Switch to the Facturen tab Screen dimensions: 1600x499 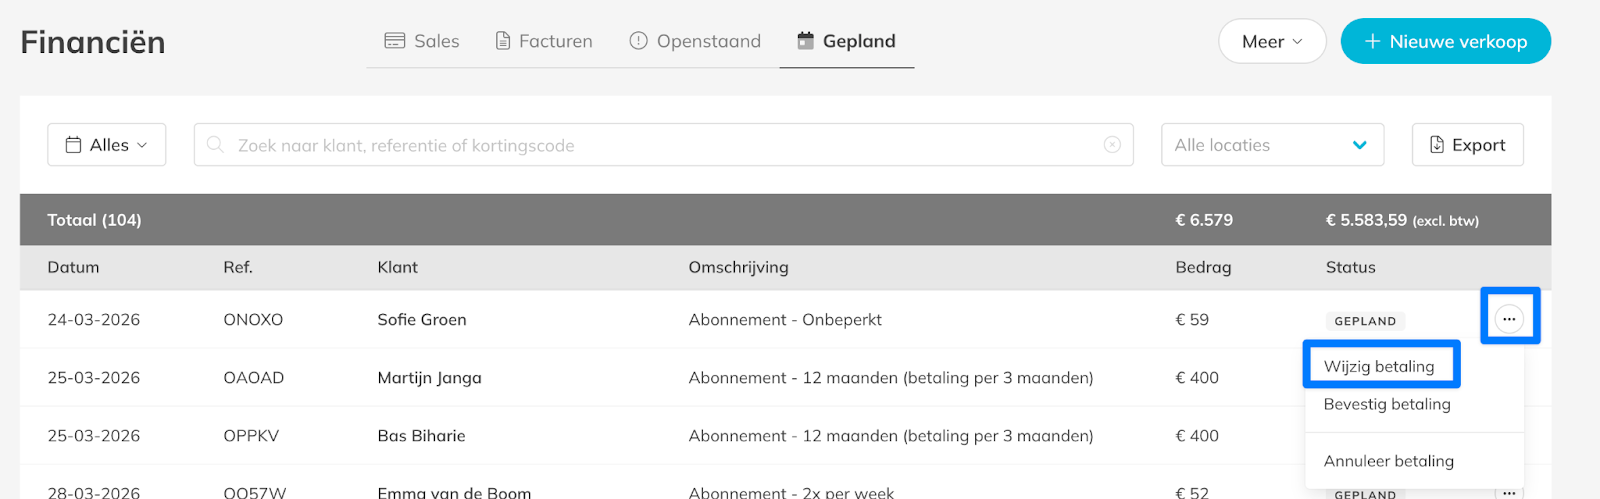[544, 41]
